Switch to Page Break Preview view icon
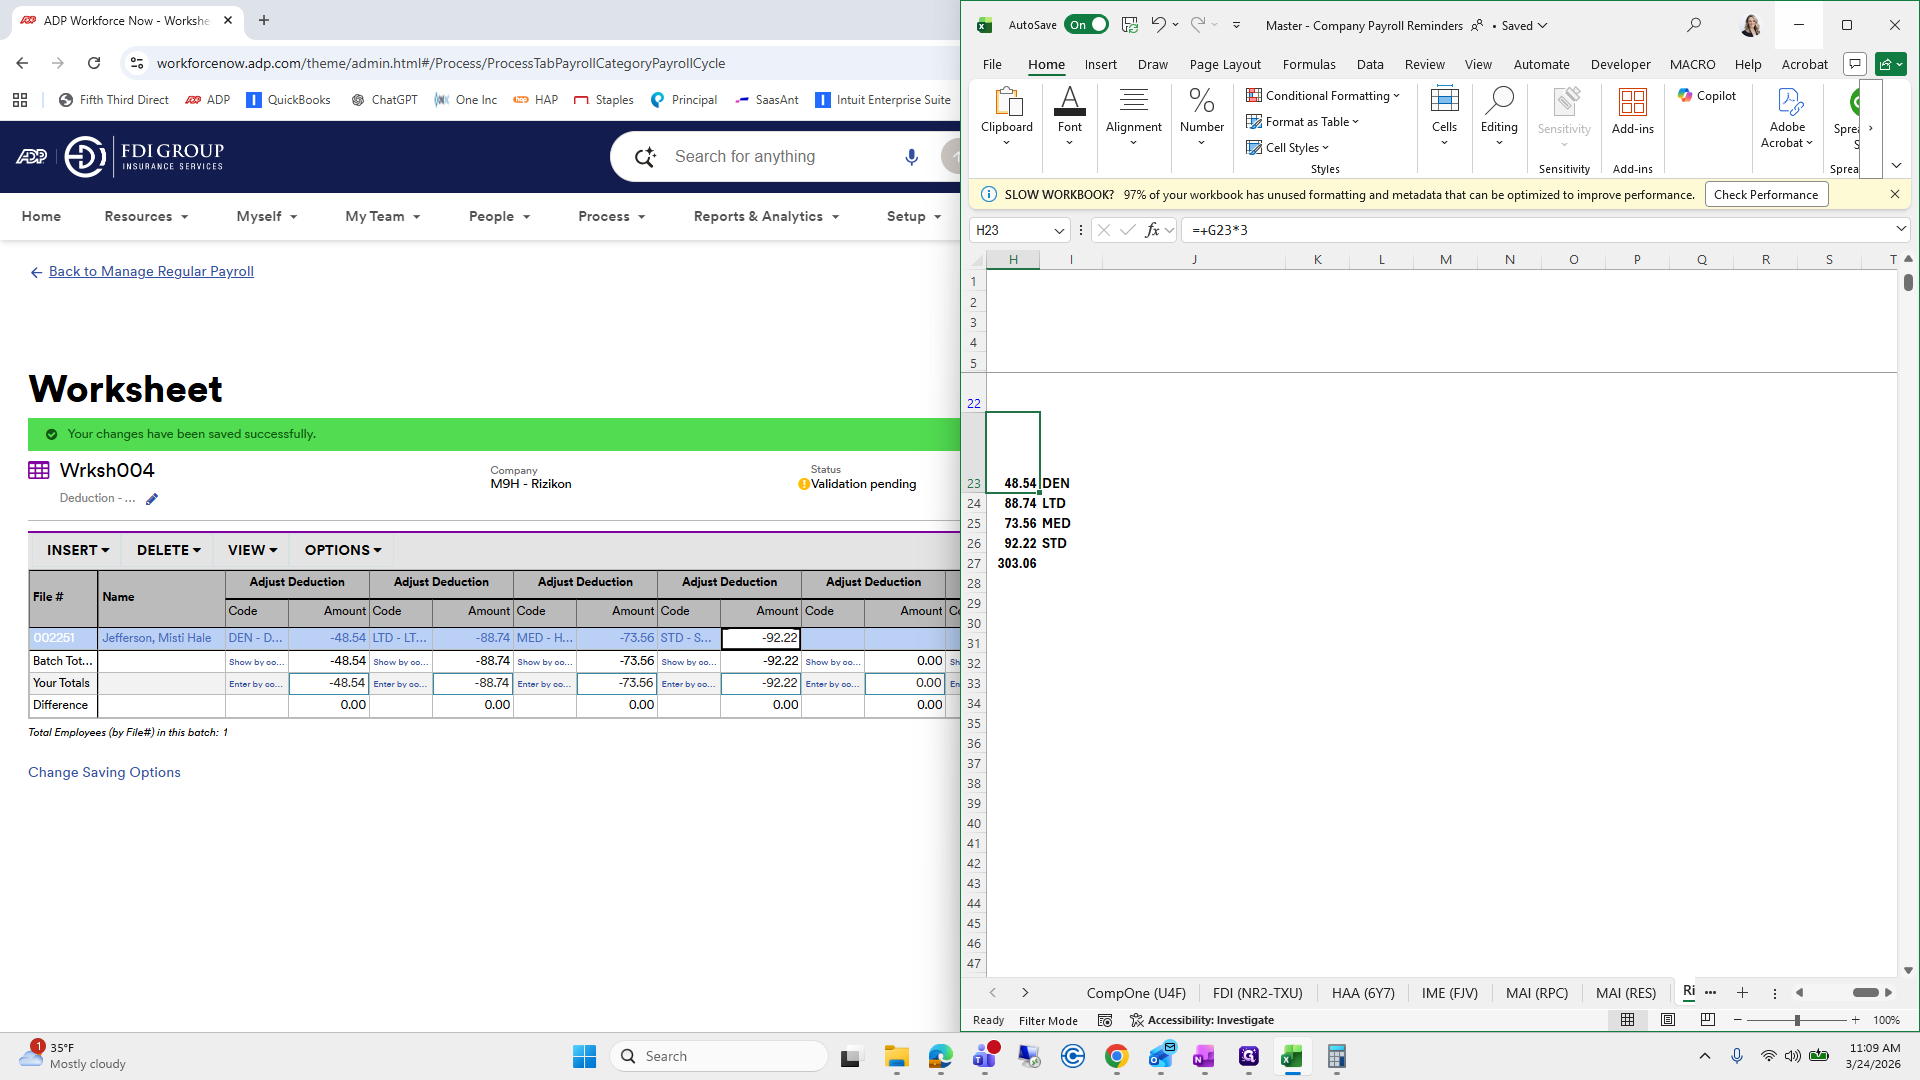 [1707, 1020]
